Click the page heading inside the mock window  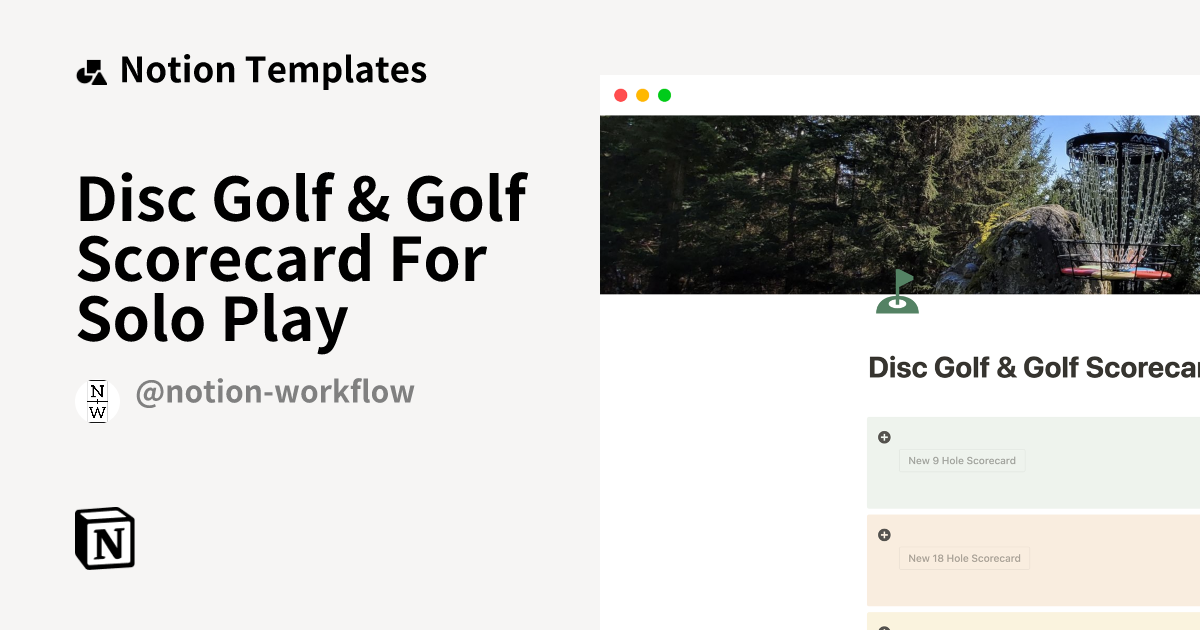(1030, 367)
